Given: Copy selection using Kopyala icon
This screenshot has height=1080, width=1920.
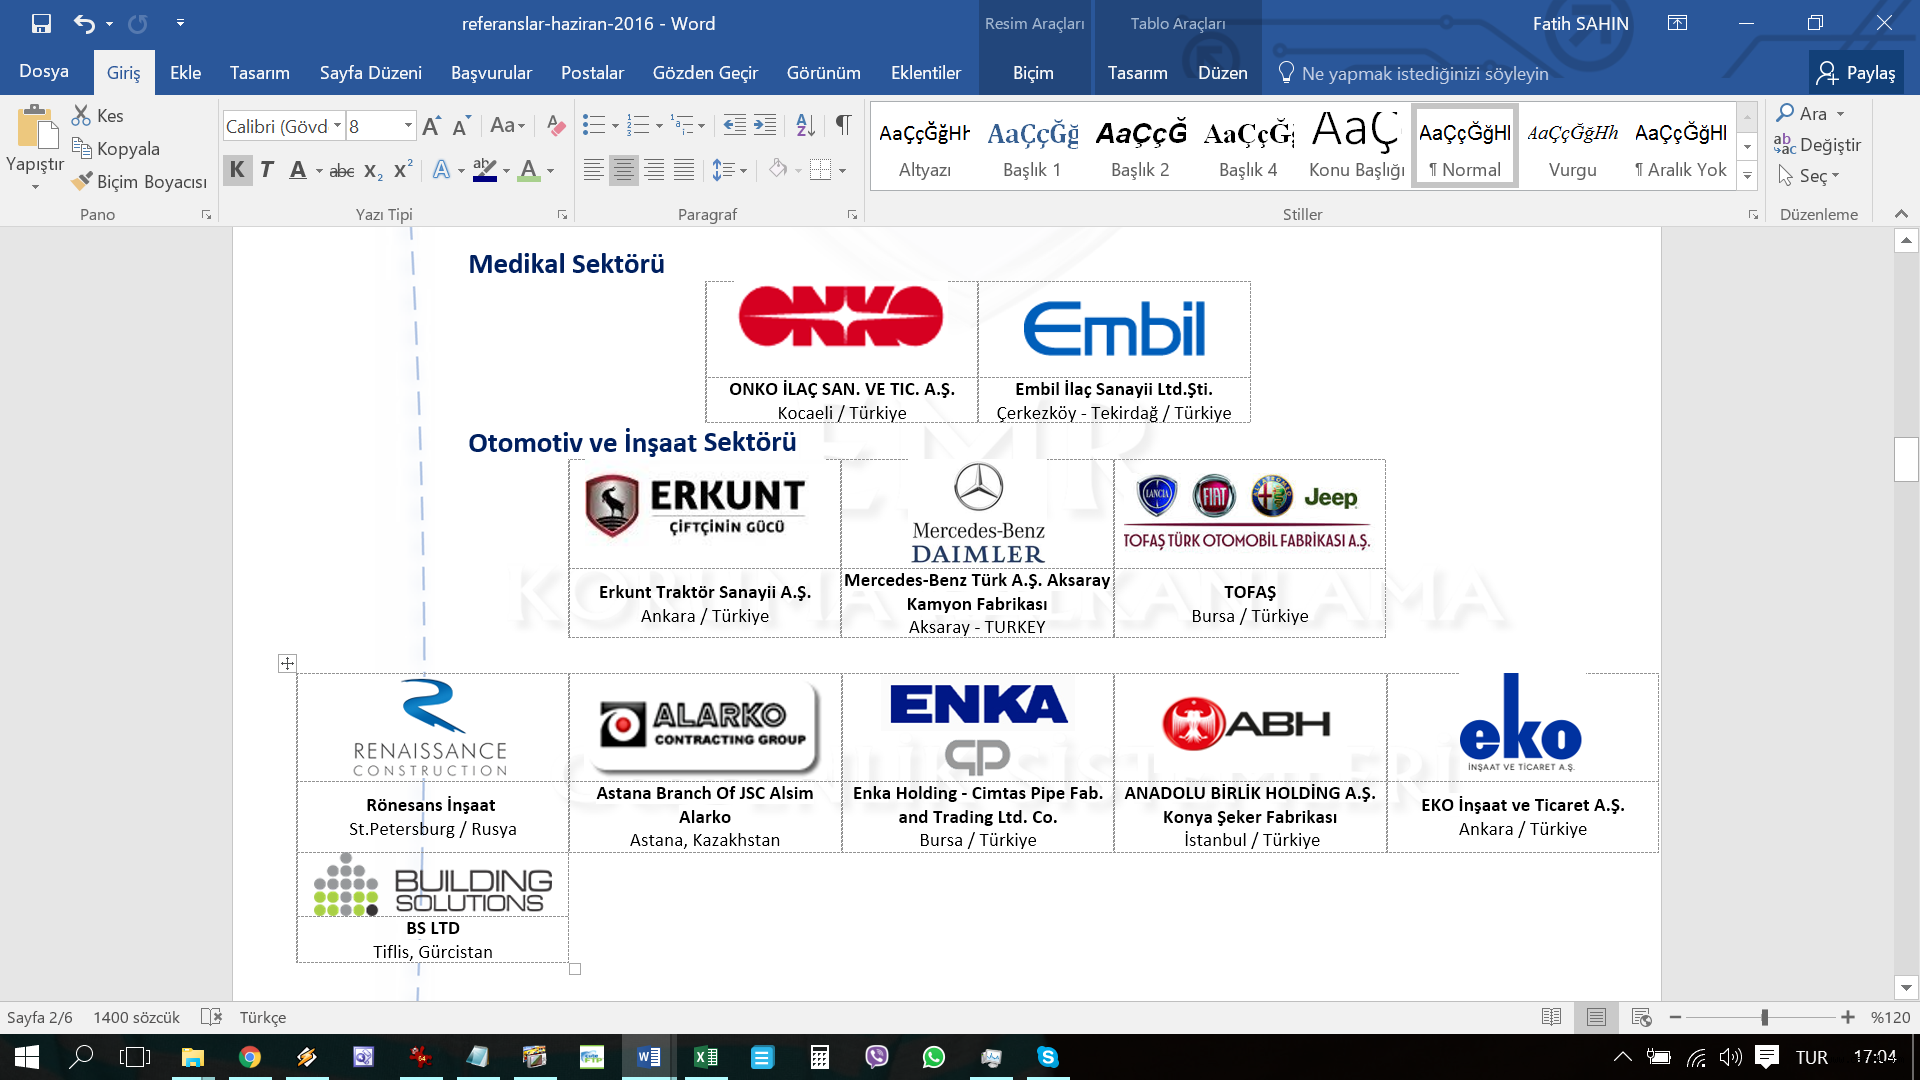Looking at the screenshot, I should click(x=81, y=149).
